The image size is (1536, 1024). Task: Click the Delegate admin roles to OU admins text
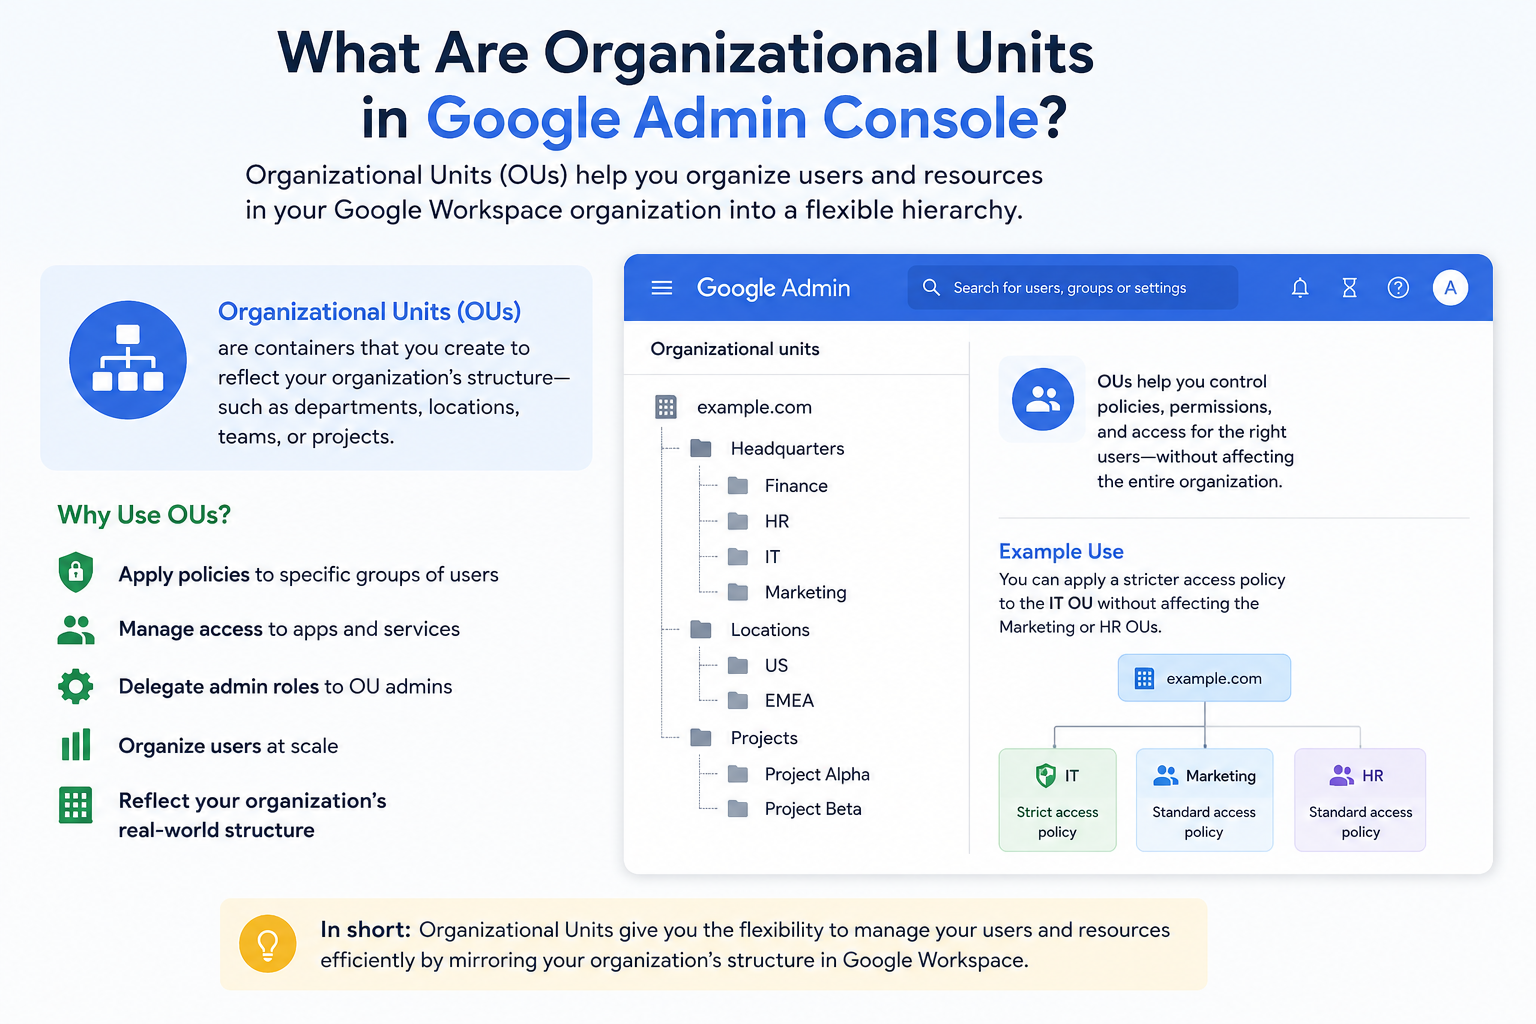pos(285,687)
